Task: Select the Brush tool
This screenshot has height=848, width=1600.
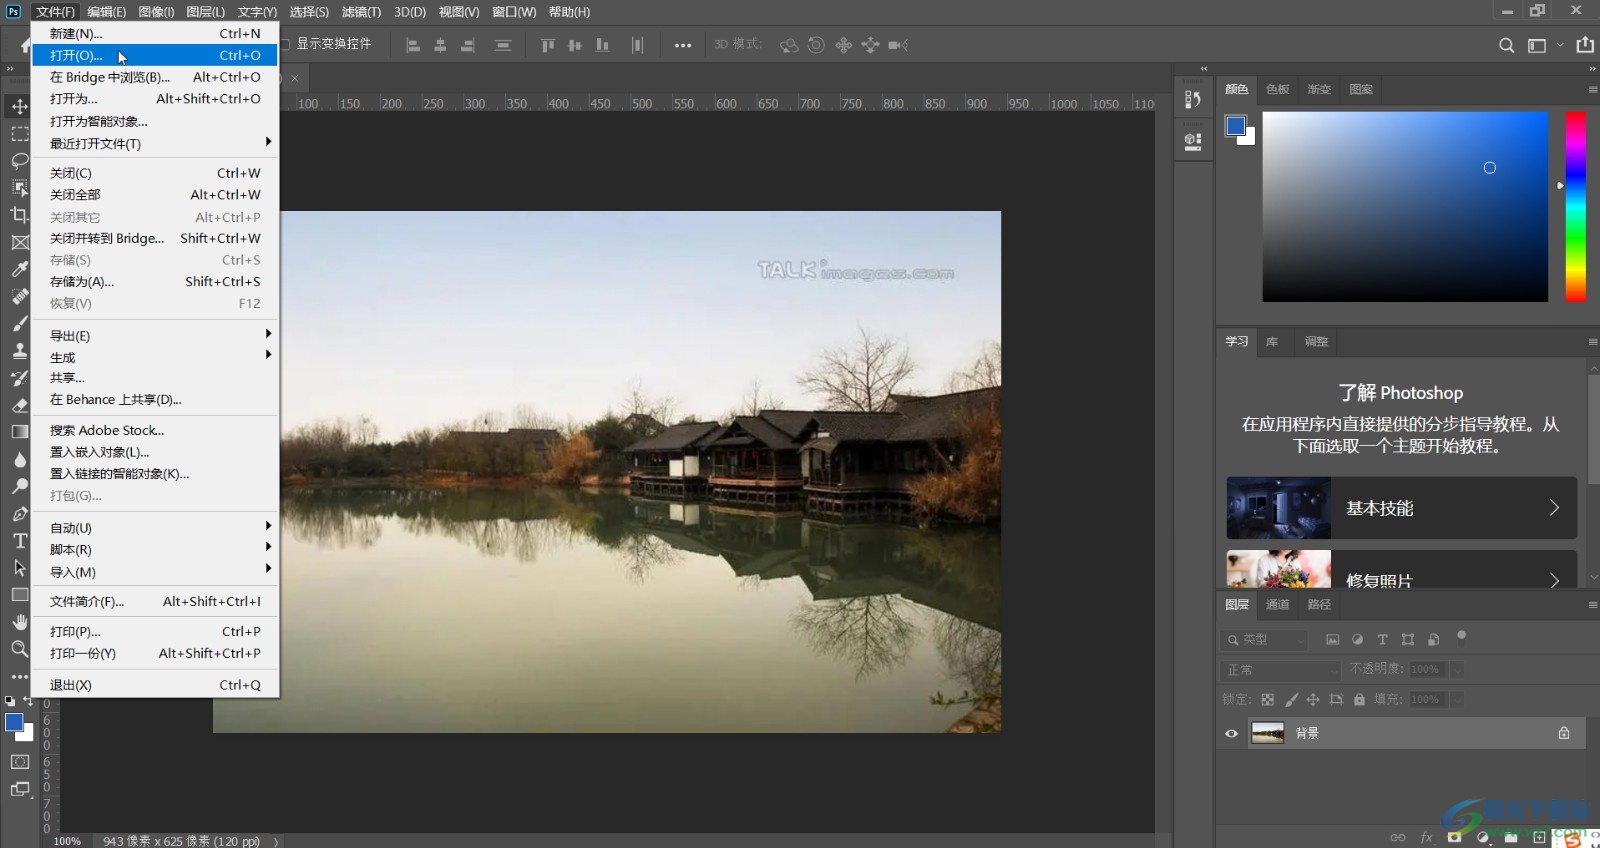Action: coord(19,323)
